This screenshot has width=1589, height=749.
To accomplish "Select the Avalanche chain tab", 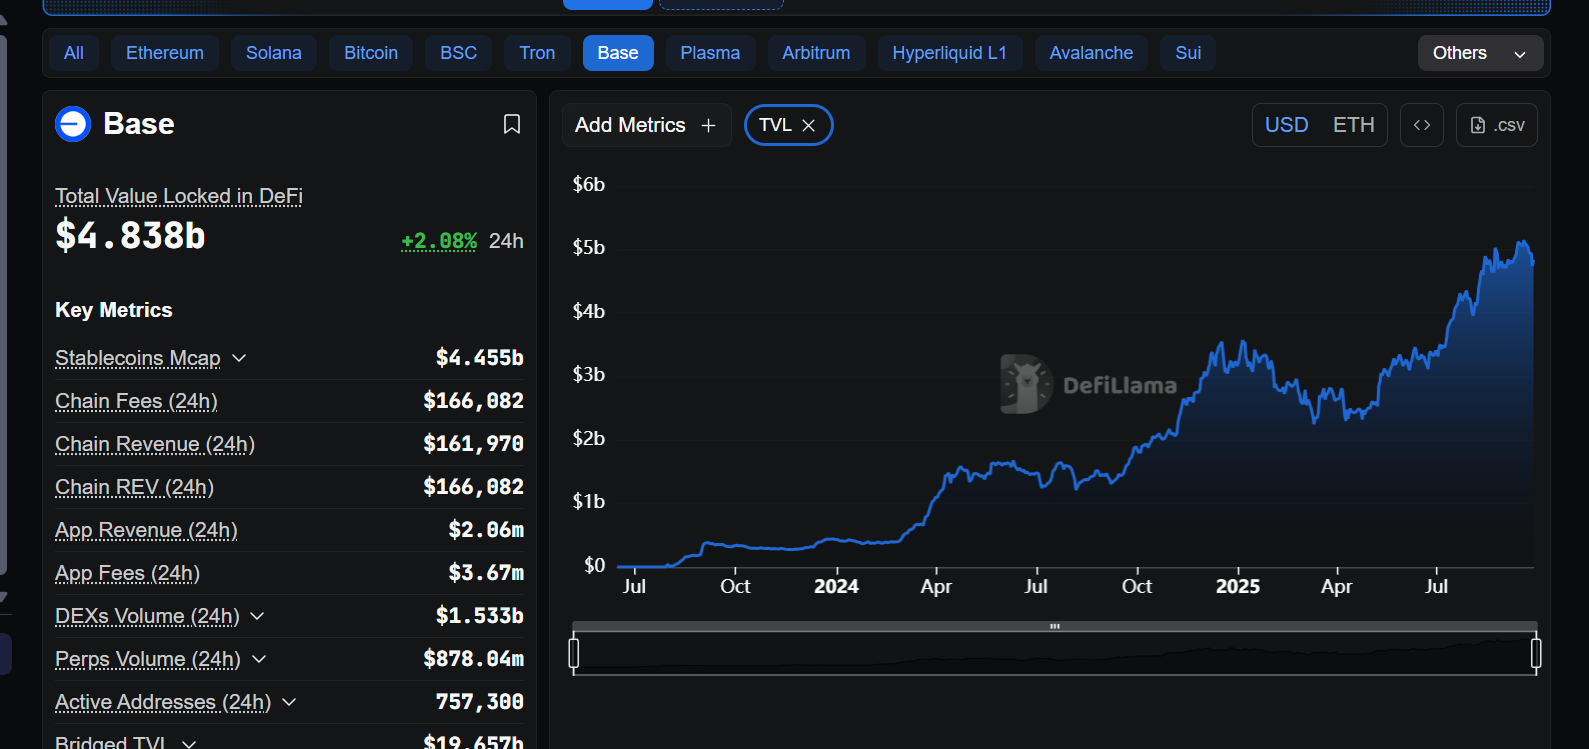I will (x=1091, y=53).
